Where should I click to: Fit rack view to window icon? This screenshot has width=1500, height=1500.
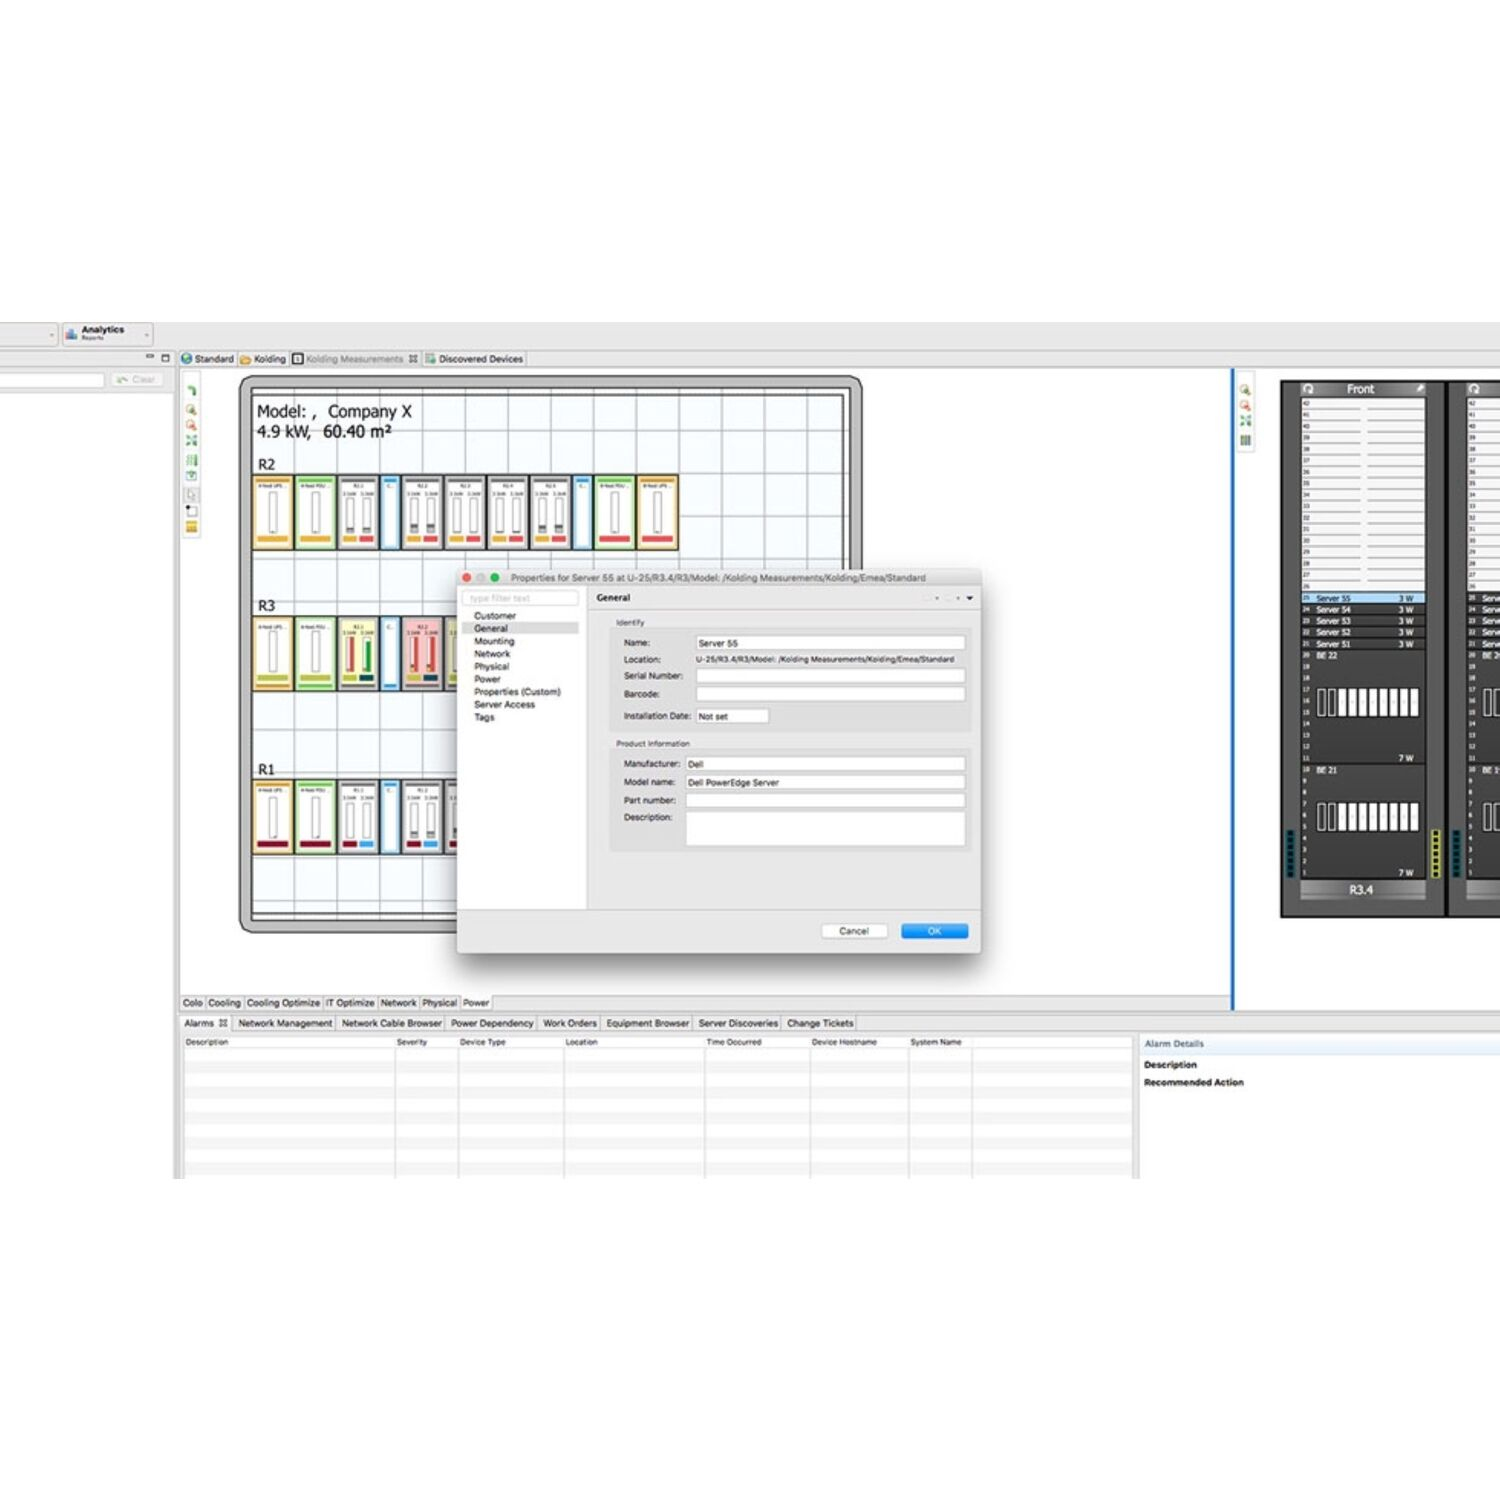pos(1246,421)
